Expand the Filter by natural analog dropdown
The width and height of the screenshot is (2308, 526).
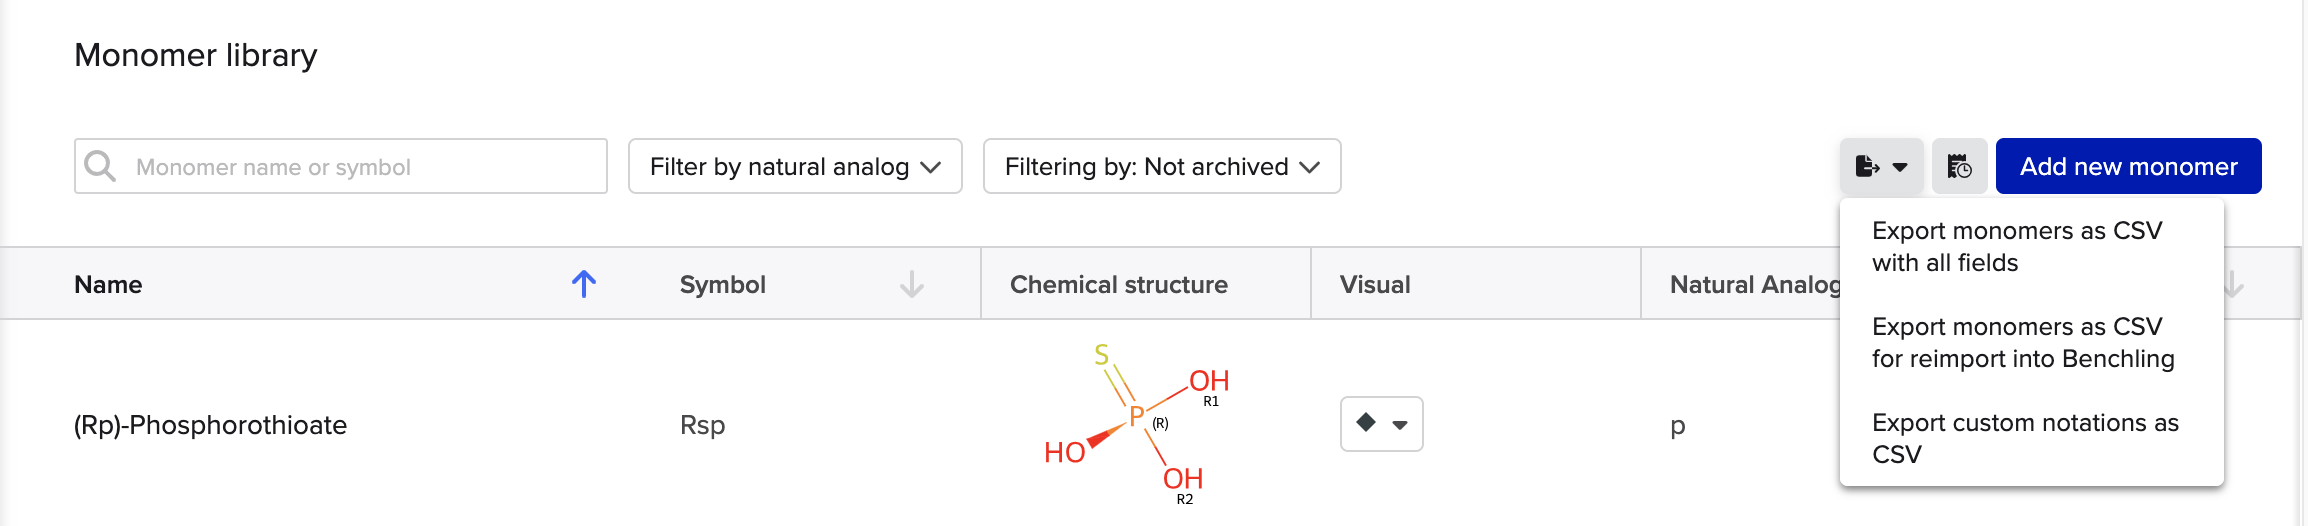point(795,166)
